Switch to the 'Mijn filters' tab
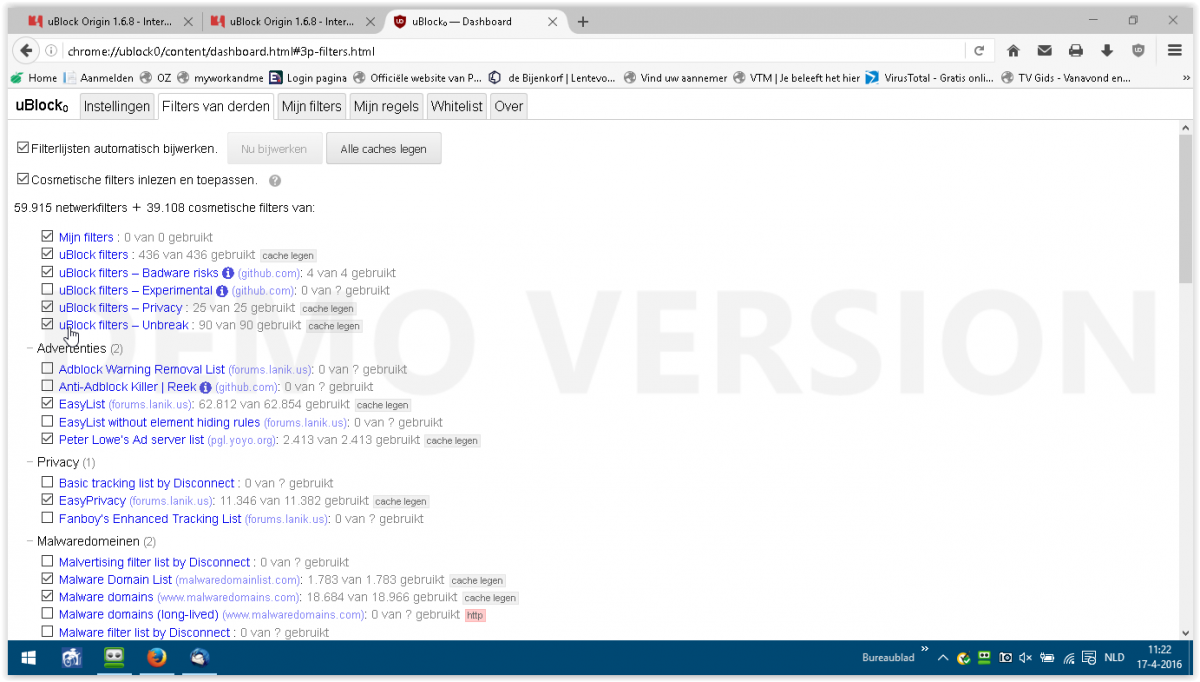The image size is (1200, 682). (x=312, y=106)
